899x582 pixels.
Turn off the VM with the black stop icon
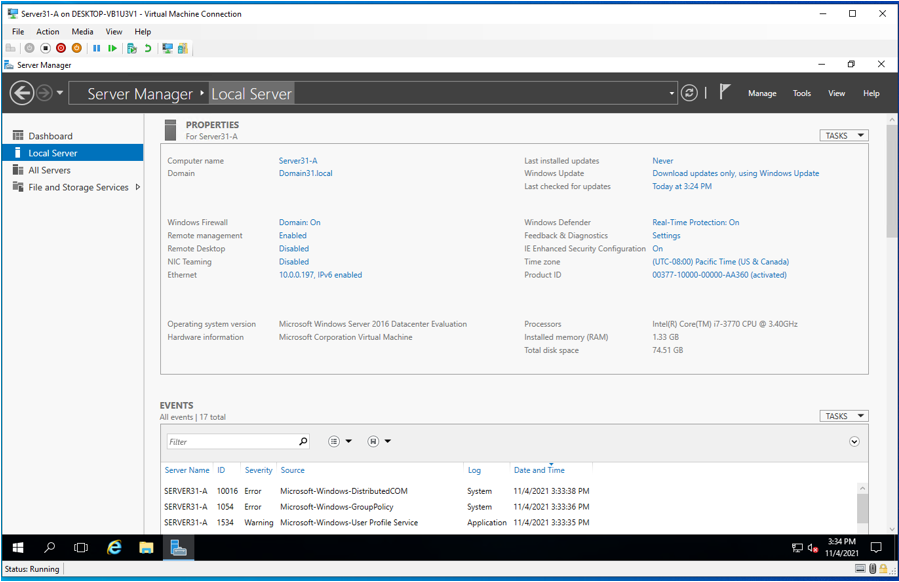45,49
